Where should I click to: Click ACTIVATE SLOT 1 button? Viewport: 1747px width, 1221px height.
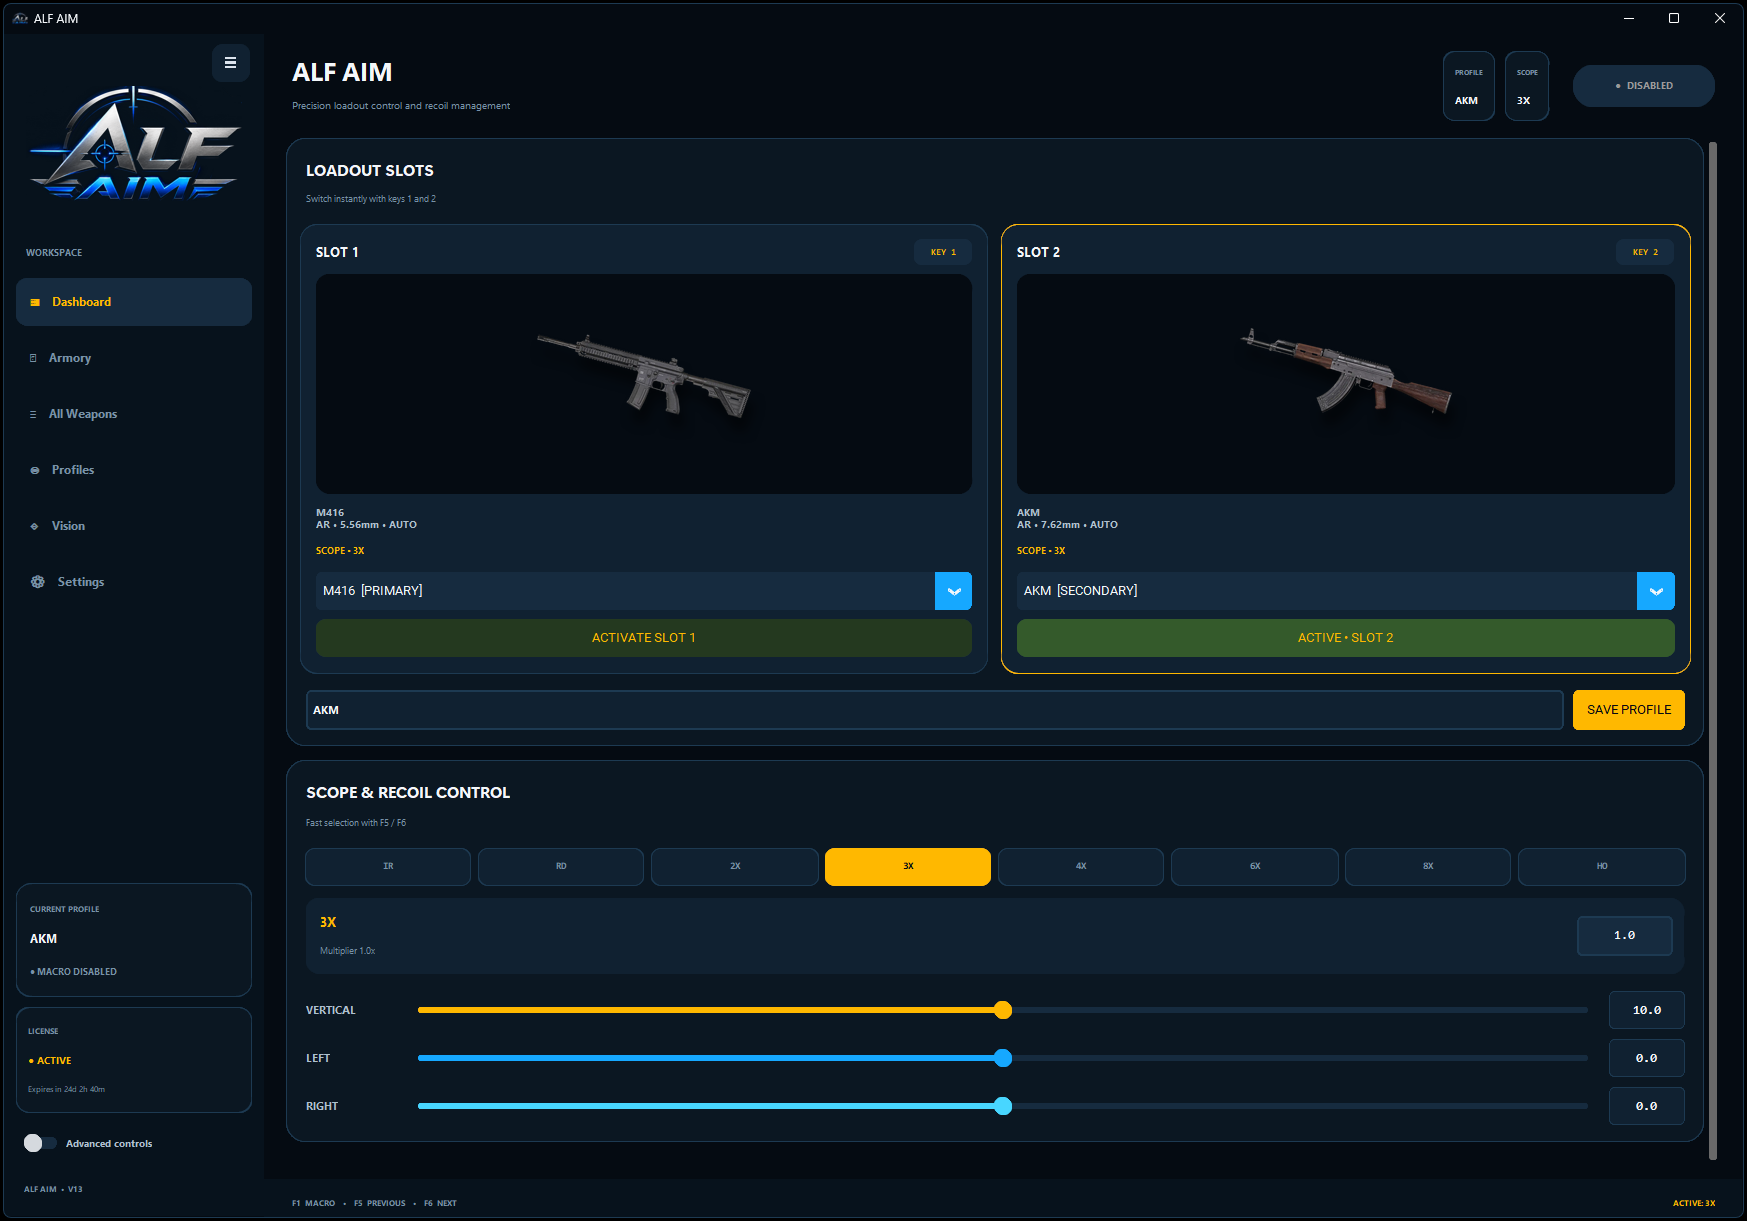tap(644, 638)
